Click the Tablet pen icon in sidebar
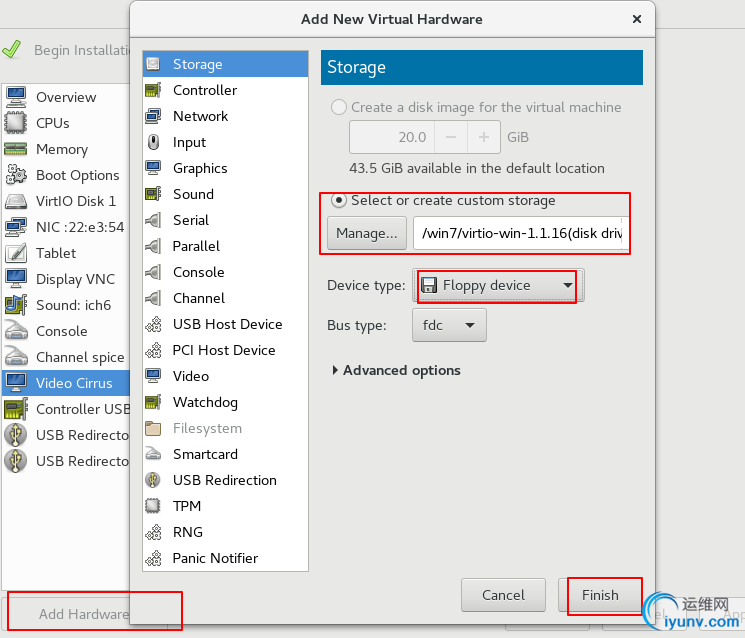 (x=16, y=253)
